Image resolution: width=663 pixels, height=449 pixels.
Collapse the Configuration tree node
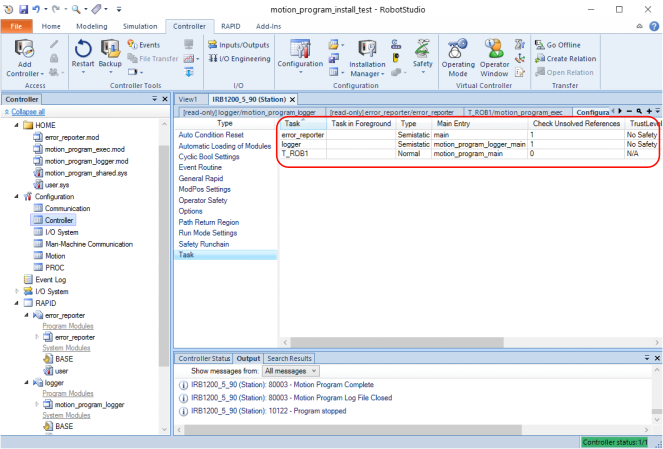click(x=17, y=196)
